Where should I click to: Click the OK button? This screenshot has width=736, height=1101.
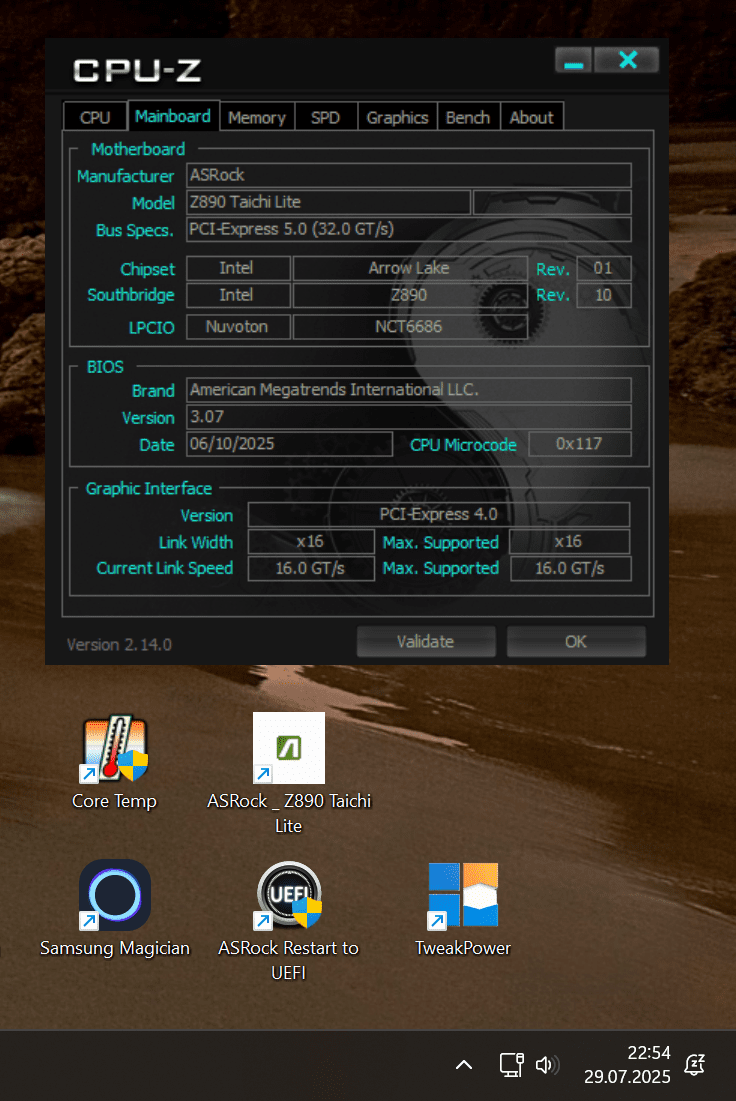576,642
